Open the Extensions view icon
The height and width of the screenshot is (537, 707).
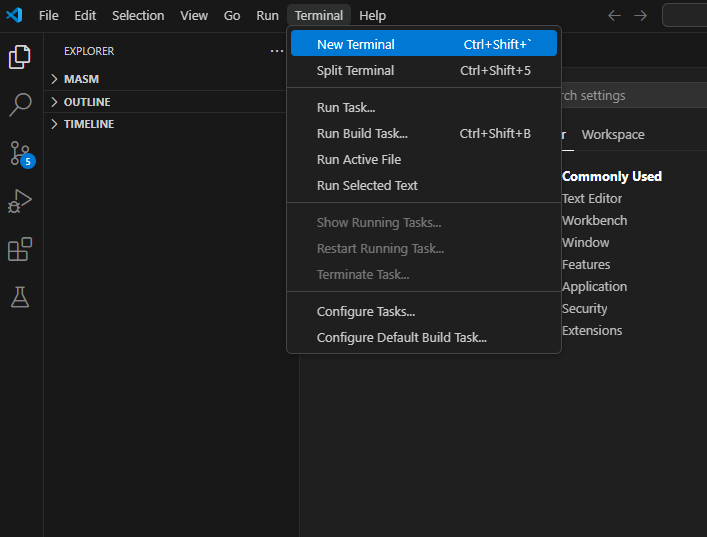[20, 249]
